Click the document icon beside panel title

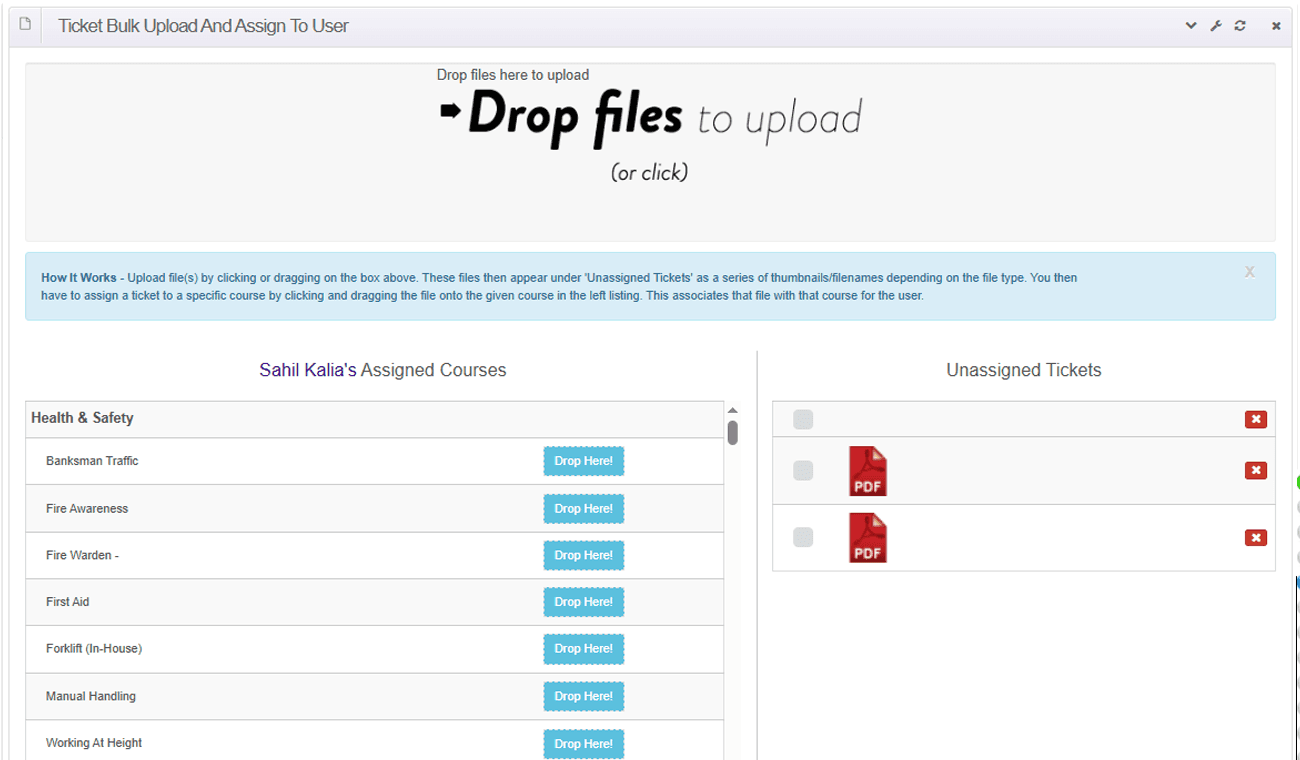26,25
